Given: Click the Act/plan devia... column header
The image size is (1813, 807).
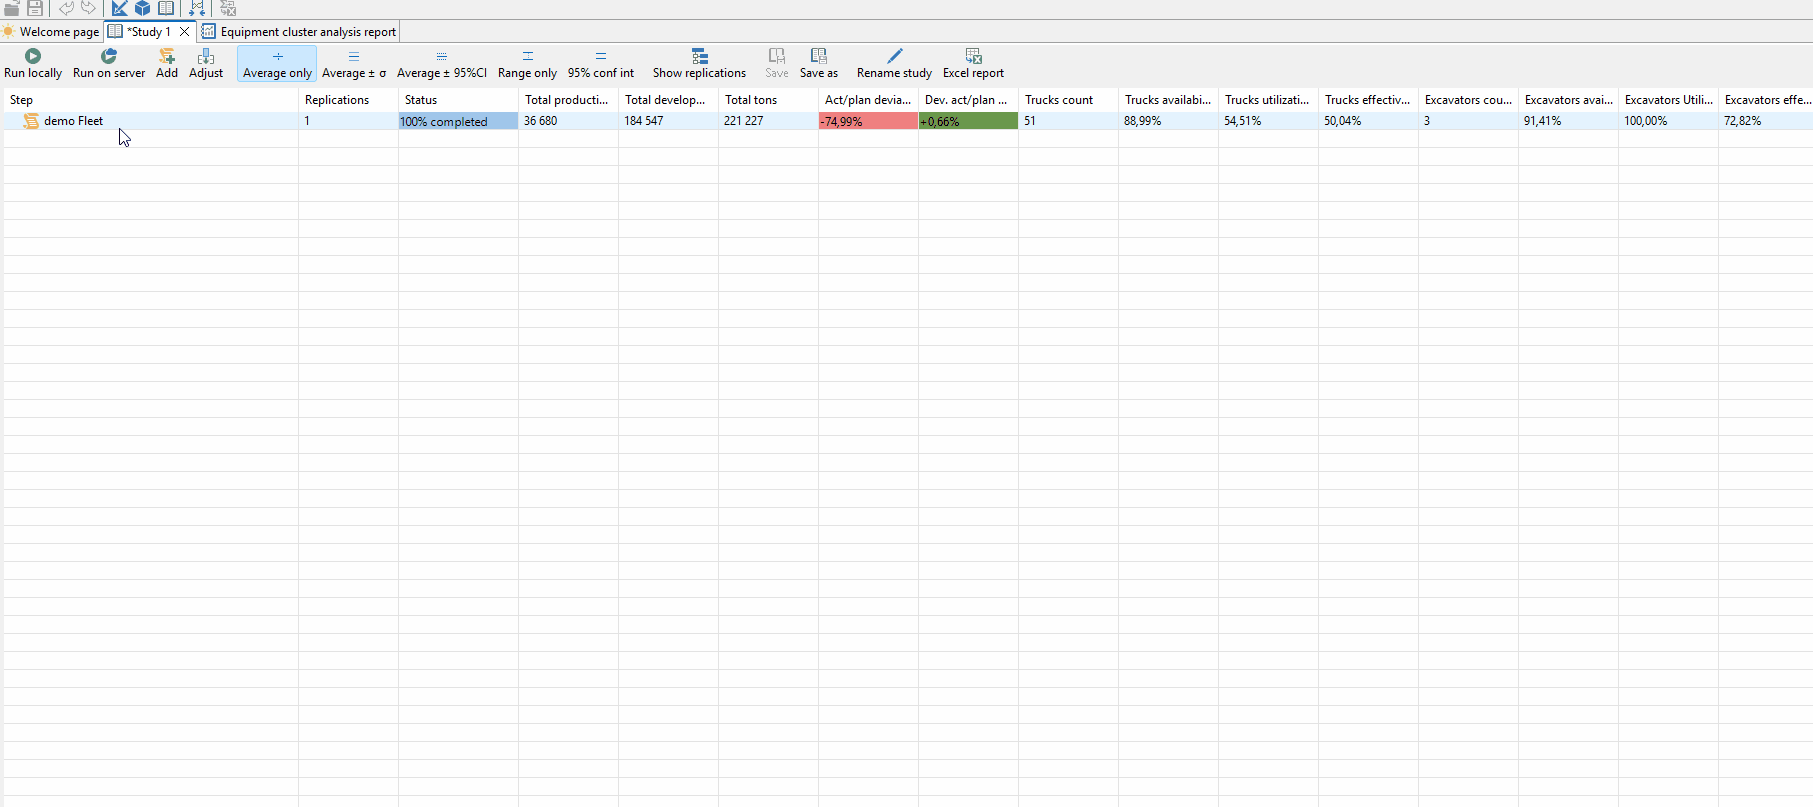Looking at the screenshot, I should click(868, 100).
